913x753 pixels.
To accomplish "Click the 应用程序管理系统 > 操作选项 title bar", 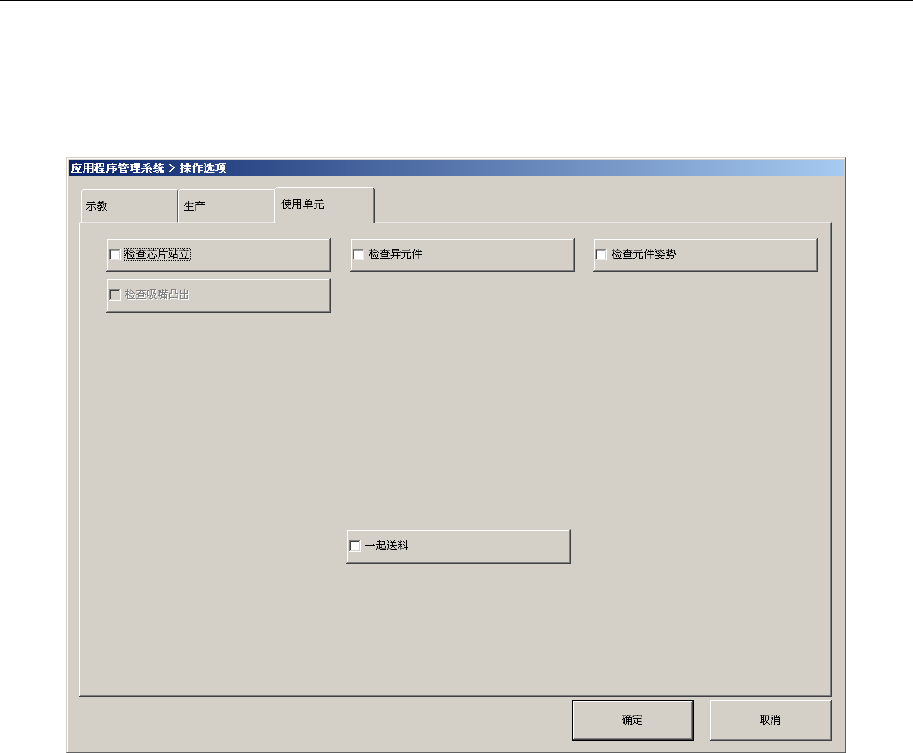I will click(x=456, y=168).
